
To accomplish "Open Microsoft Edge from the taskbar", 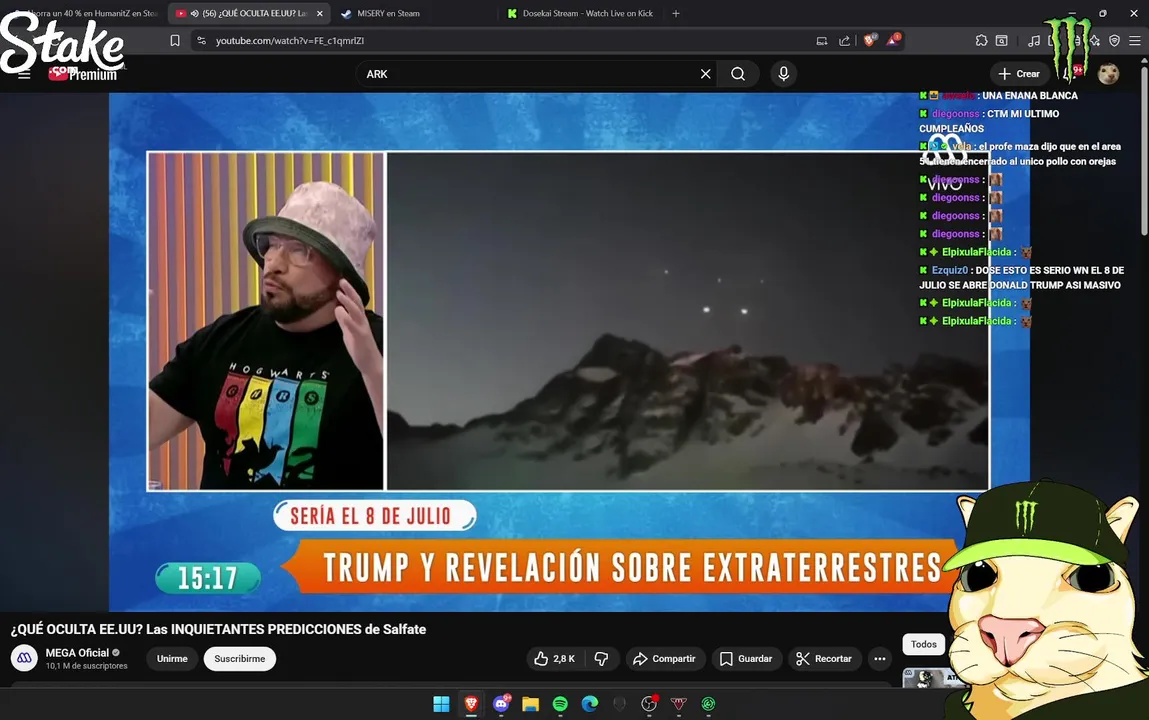I will pos(590,704).
